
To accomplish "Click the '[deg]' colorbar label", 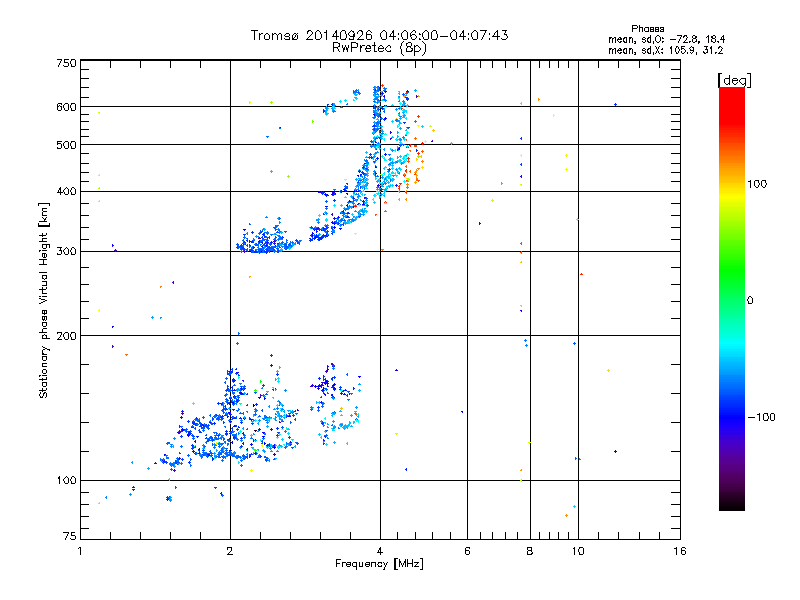I will pos(734,80).
